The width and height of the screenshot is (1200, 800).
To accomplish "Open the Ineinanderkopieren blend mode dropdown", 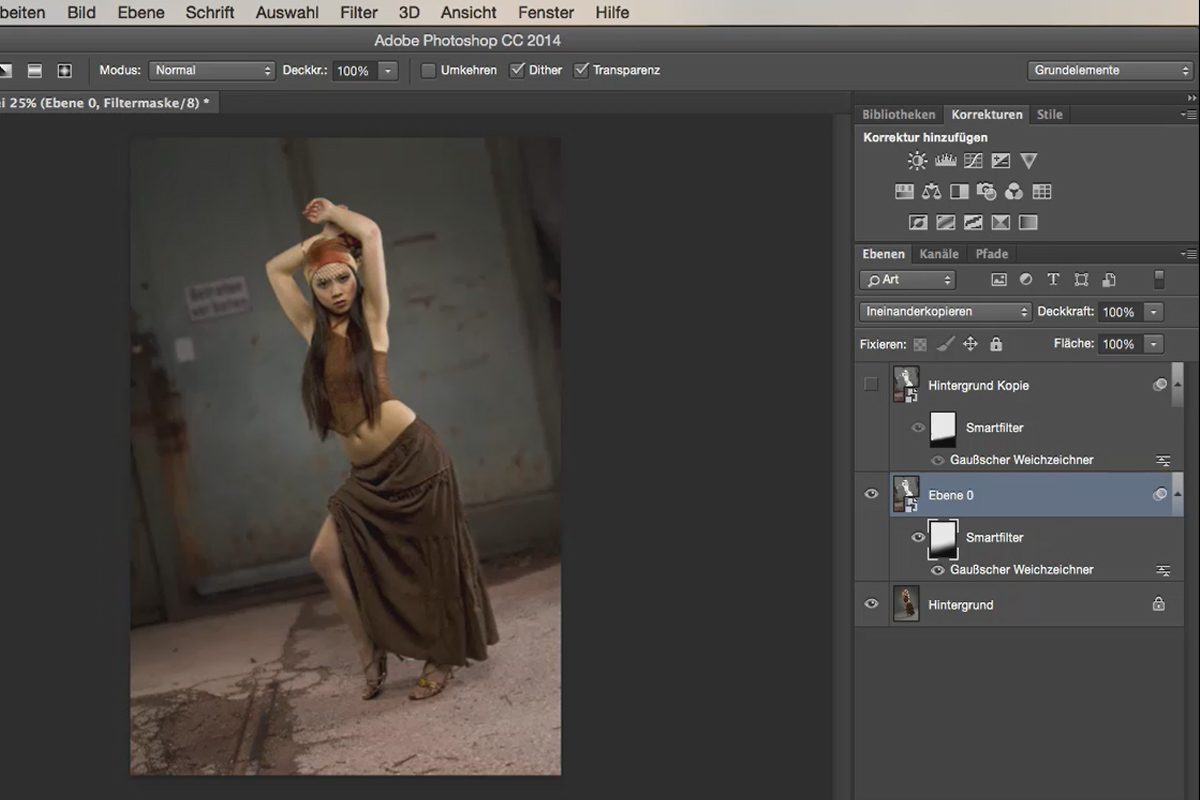I will (945, 312).
